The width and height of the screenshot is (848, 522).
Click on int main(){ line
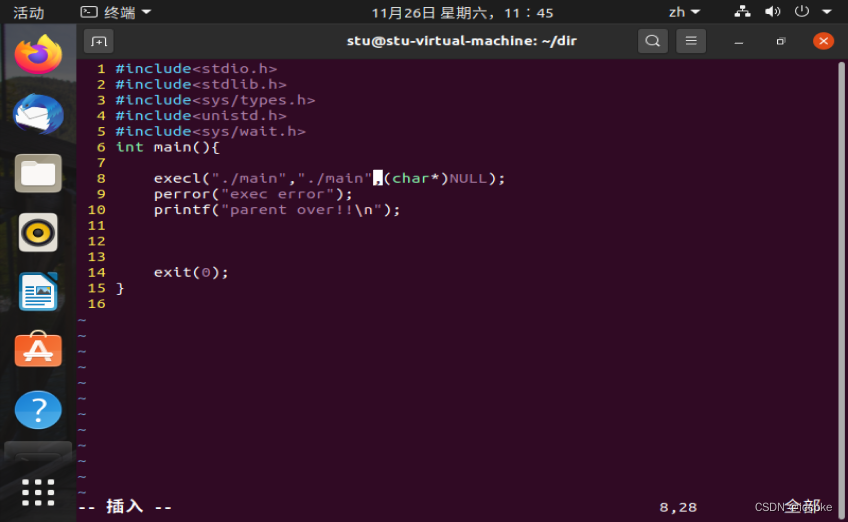[168, 147]
